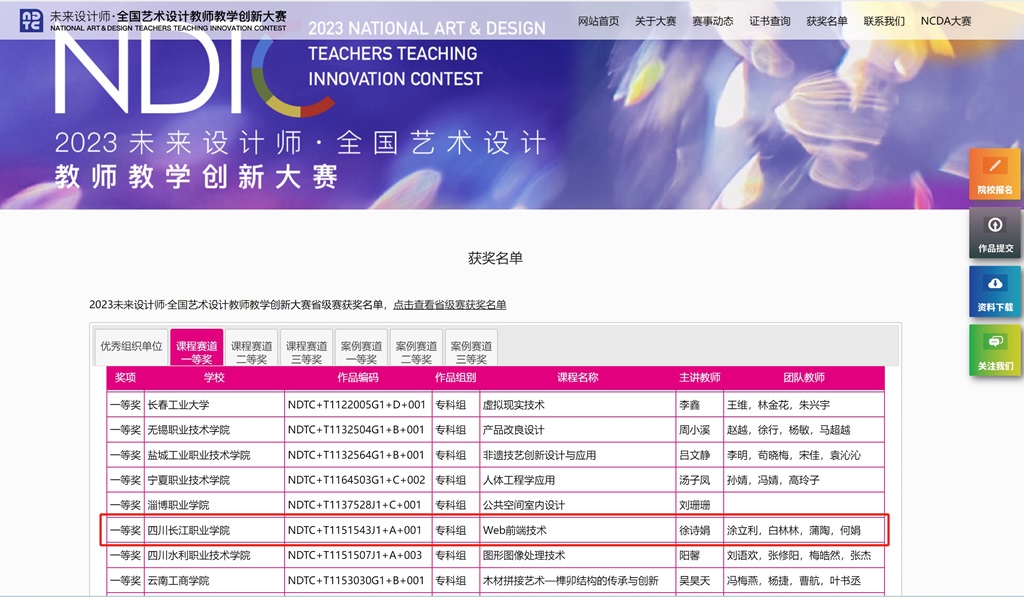Switch to the 课程赛道 二等奖 tab
This screenshot has height=597, width=1024.
(x=251, y=347)
